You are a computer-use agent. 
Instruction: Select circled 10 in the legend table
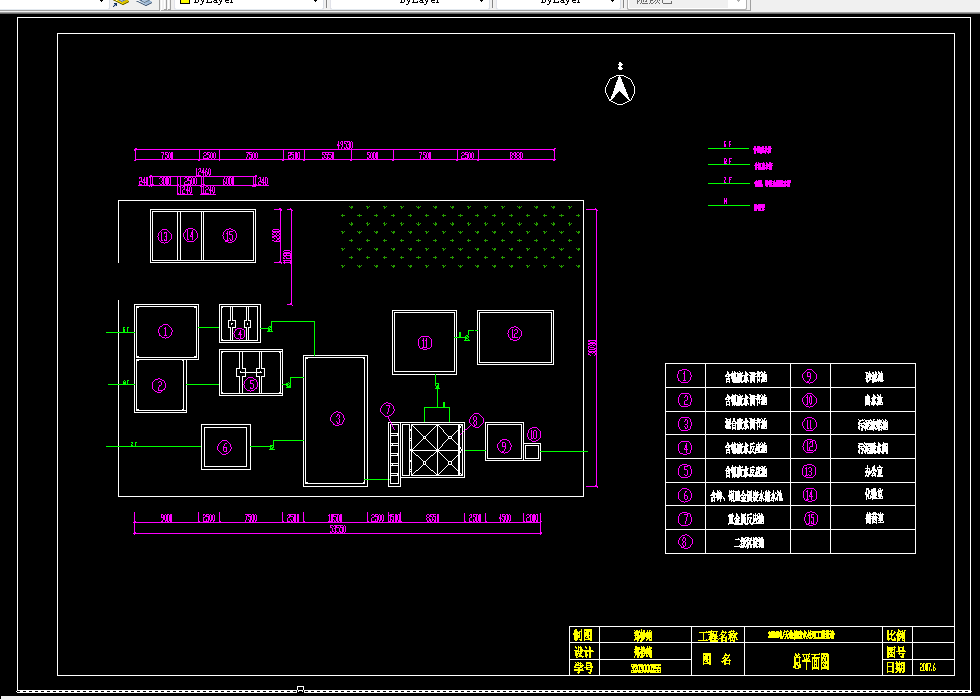point(809,400)
